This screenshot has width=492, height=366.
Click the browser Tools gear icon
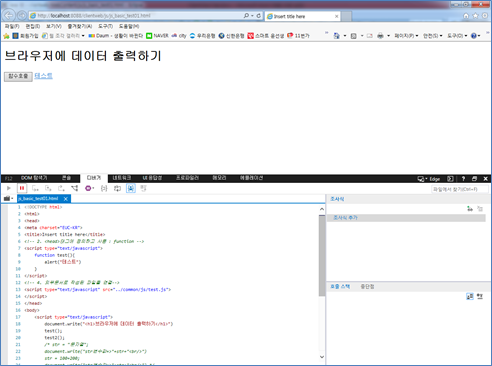click(485, 16)
